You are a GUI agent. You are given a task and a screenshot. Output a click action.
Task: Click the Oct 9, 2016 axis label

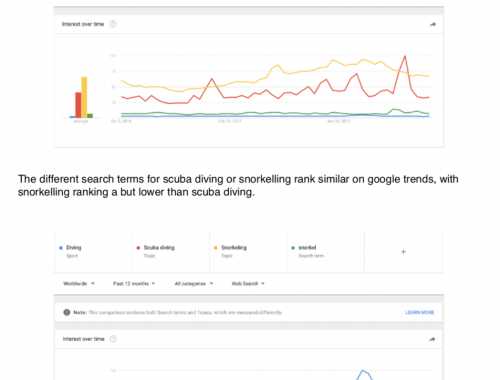[121, 121]
